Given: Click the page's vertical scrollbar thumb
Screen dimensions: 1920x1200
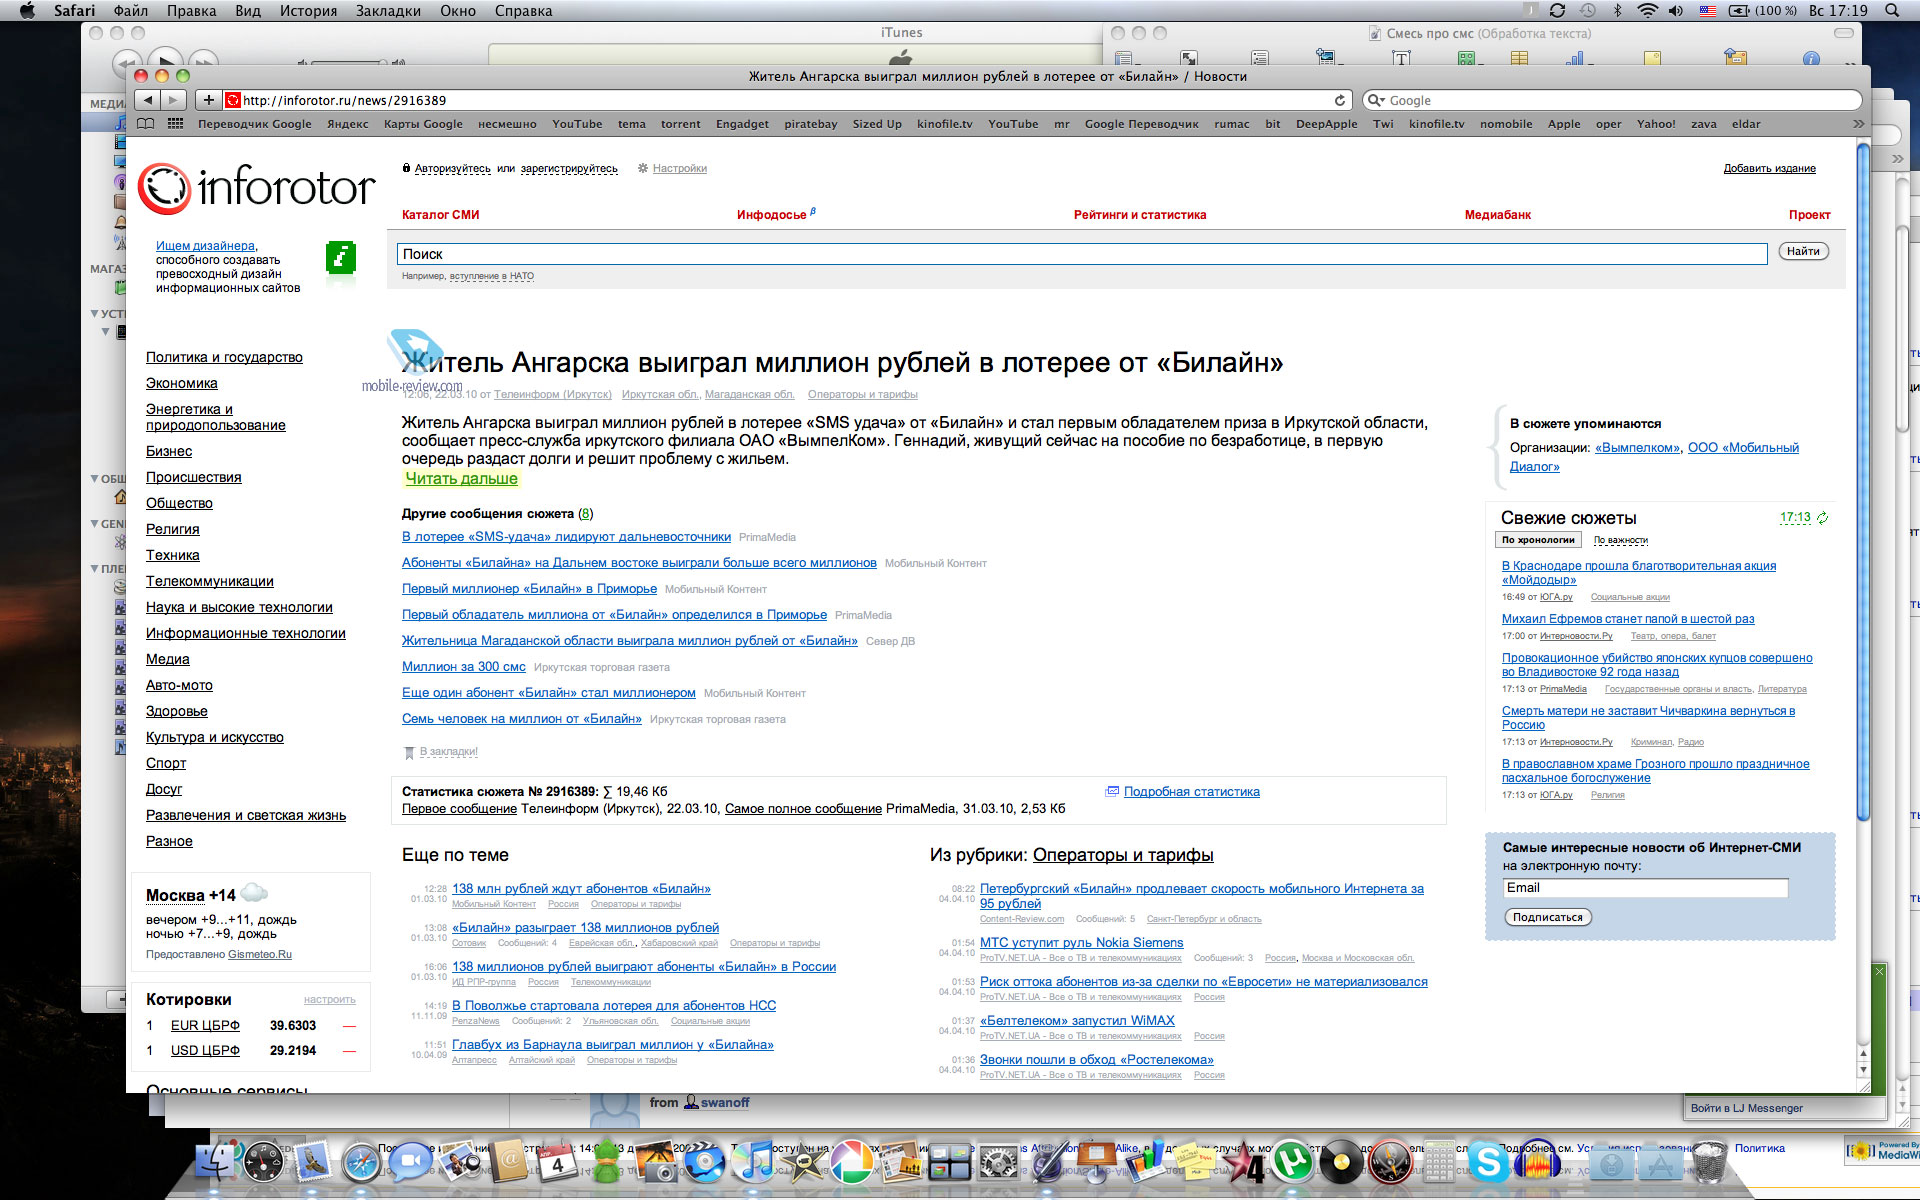Looking at the screenshot, I should (1863, 480).
